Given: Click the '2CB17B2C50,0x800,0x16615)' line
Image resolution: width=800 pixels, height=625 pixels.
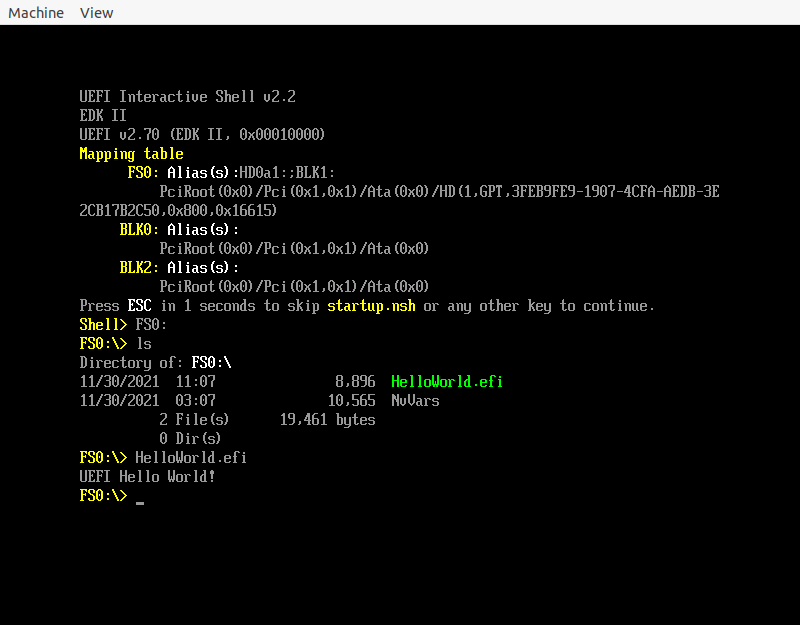Looking at the screenshot, I should [178, 210].
